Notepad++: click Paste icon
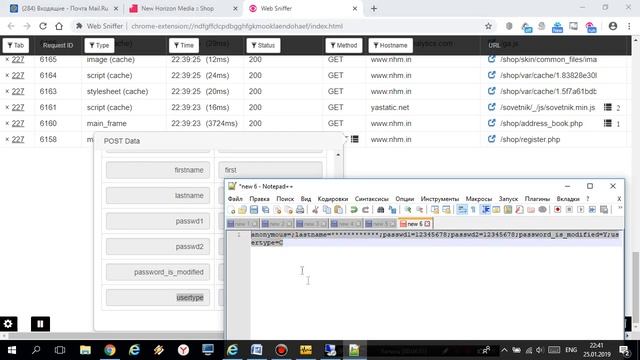 [x=338, y=210]
